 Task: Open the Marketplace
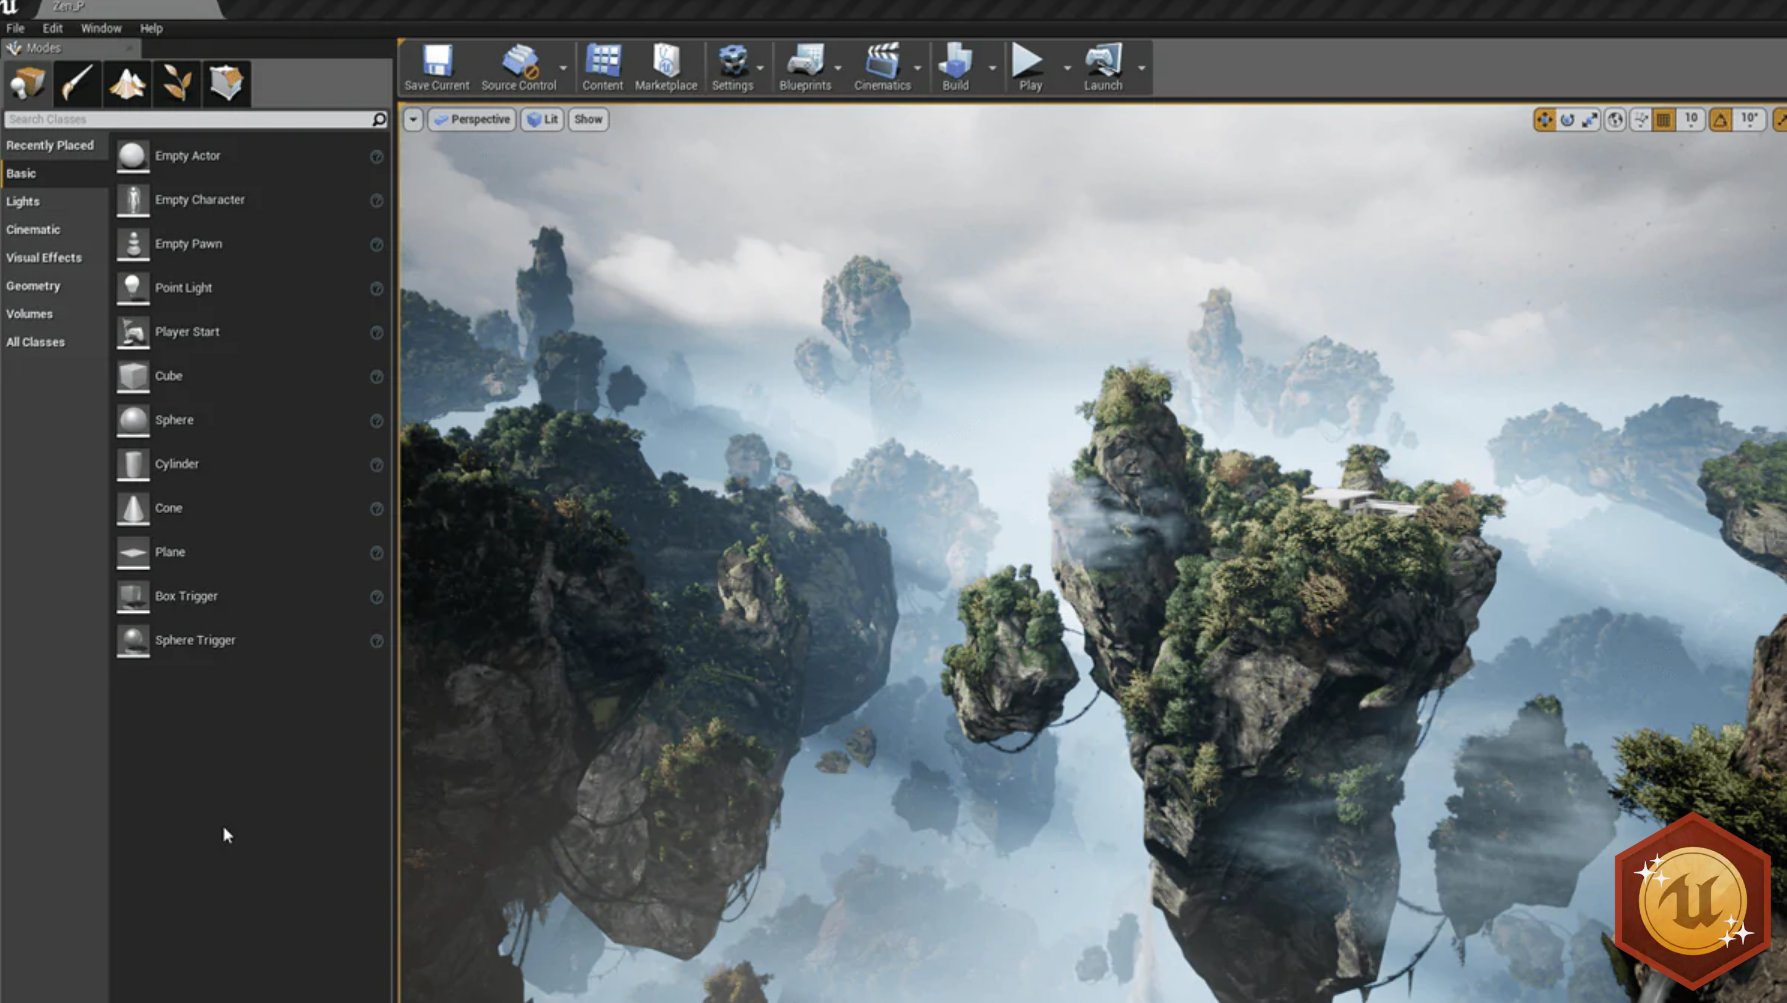click(665, 63)
